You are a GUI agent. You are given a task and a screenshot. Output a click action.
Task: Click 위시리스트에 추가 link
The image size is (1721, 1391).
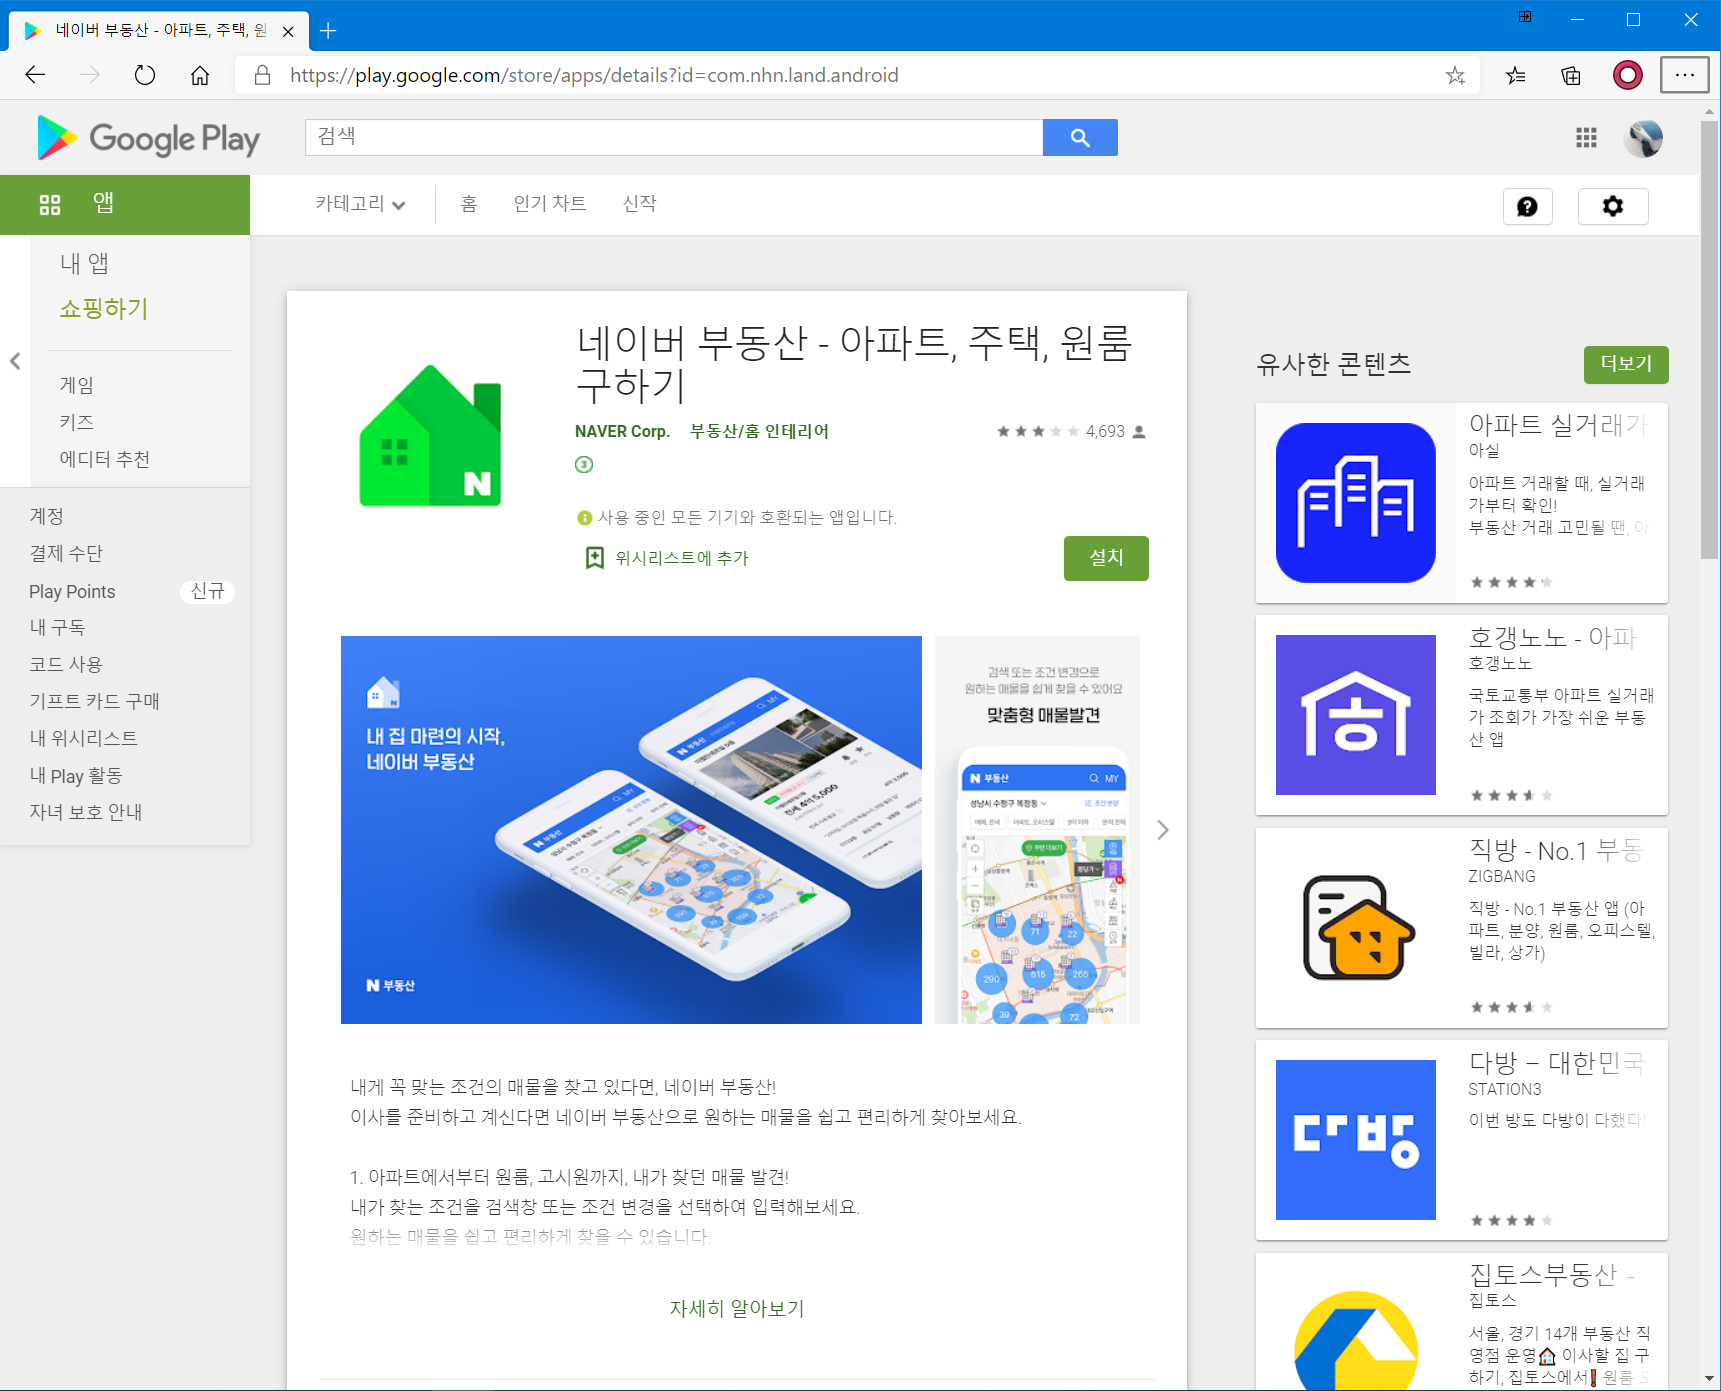(682, 558)
